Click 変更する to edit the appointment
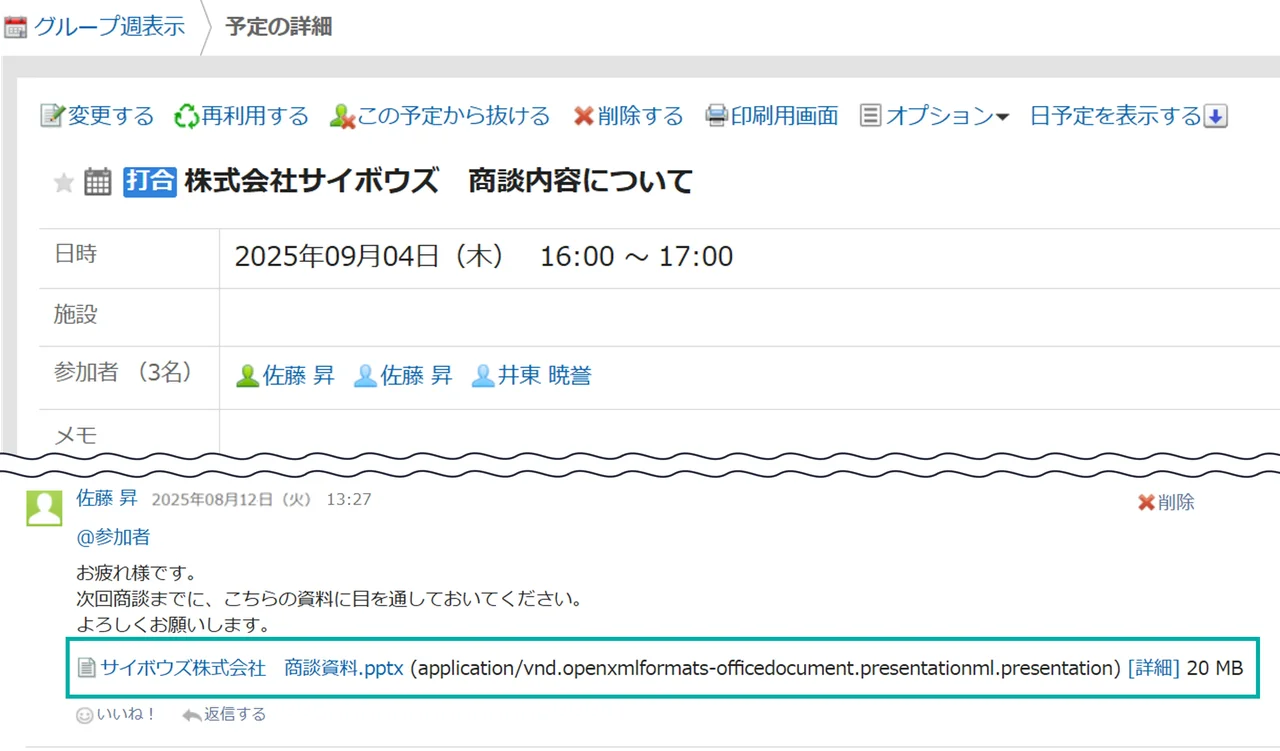The image size is (1280, 751). (x=111, y=116)
